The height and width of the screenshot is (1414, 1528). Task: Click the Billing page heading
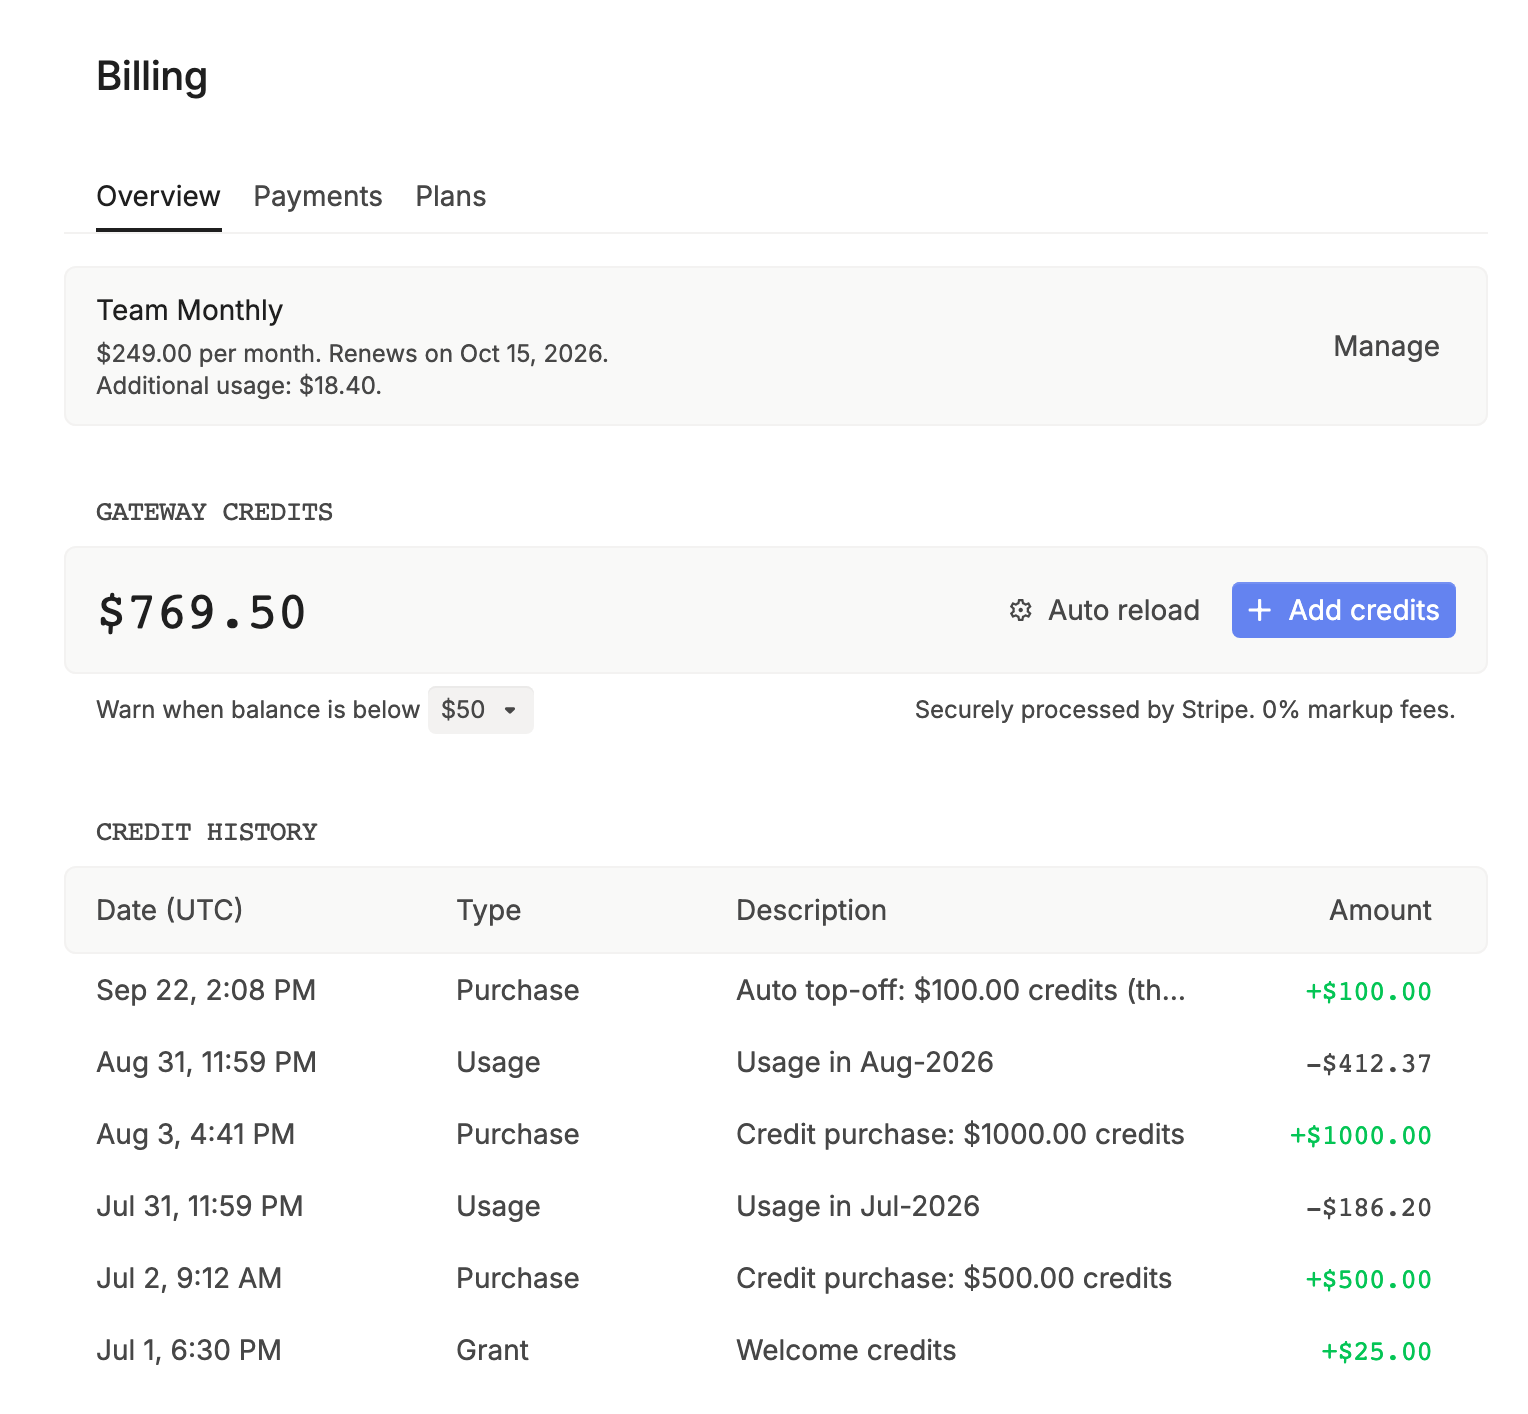(x=152, y=77)
